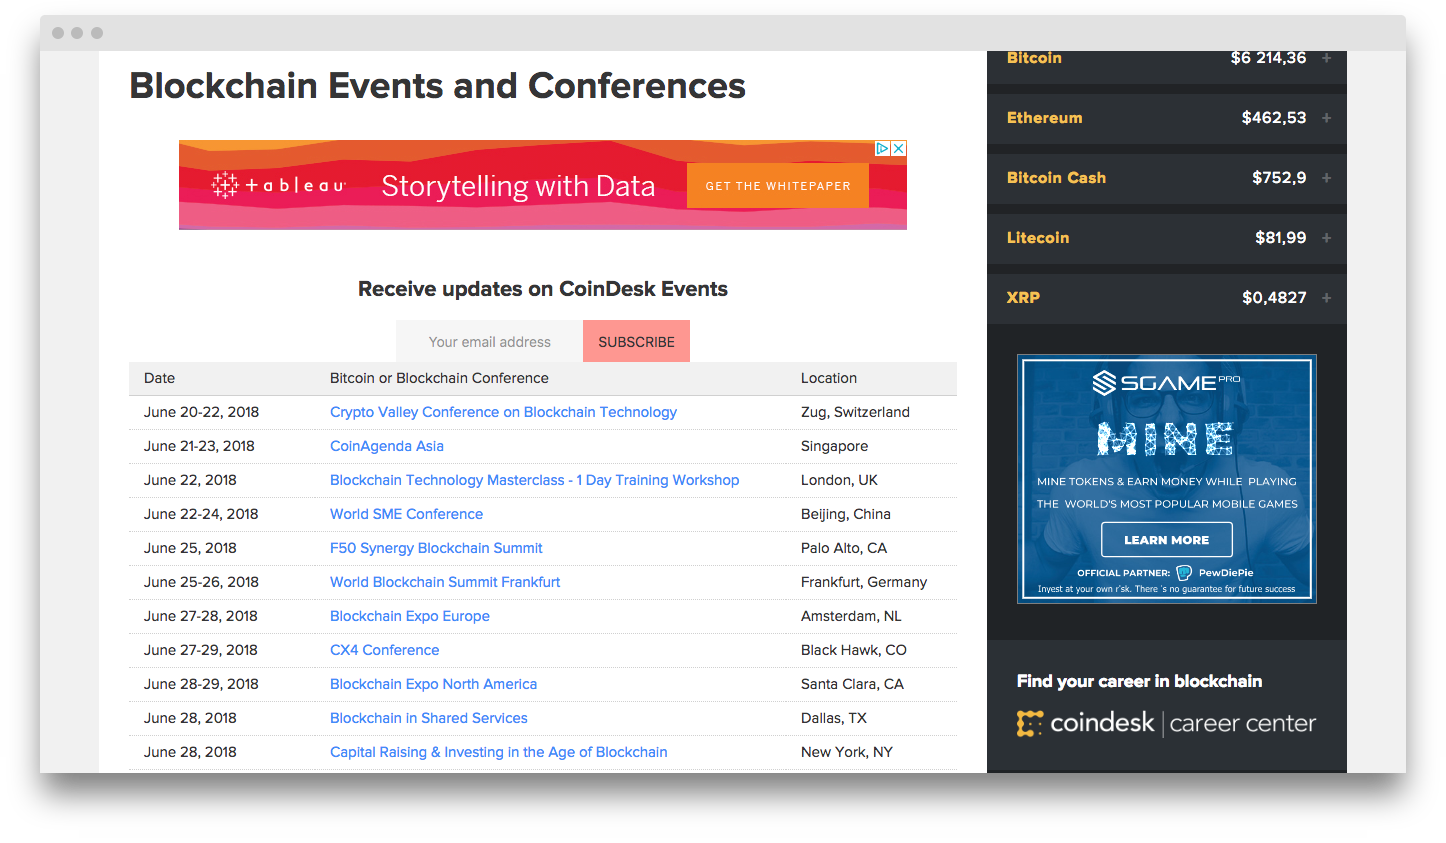1446x843 pixels.
Task: Click the Tableau ad info icon
Action: [883, 148]
